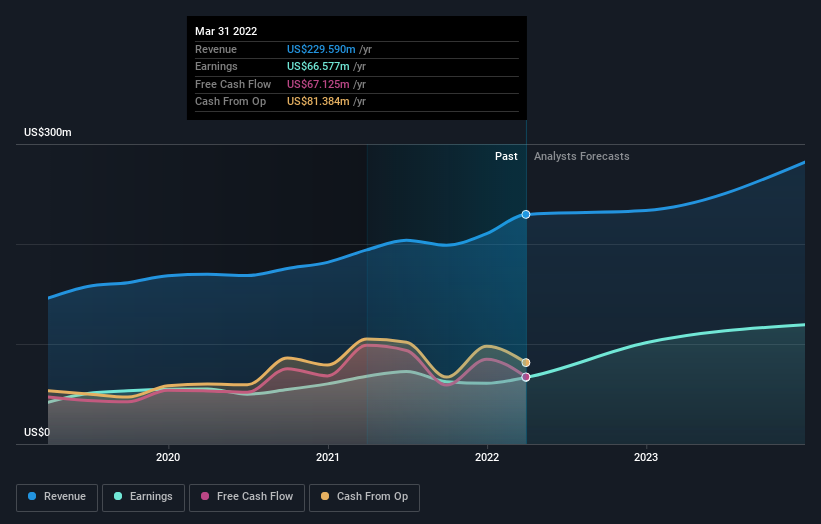Click the US$0 y-axis label
Image resolution: width=821 pixels, height=524 pixels.
pyautogui.click(x=37, y=432)
